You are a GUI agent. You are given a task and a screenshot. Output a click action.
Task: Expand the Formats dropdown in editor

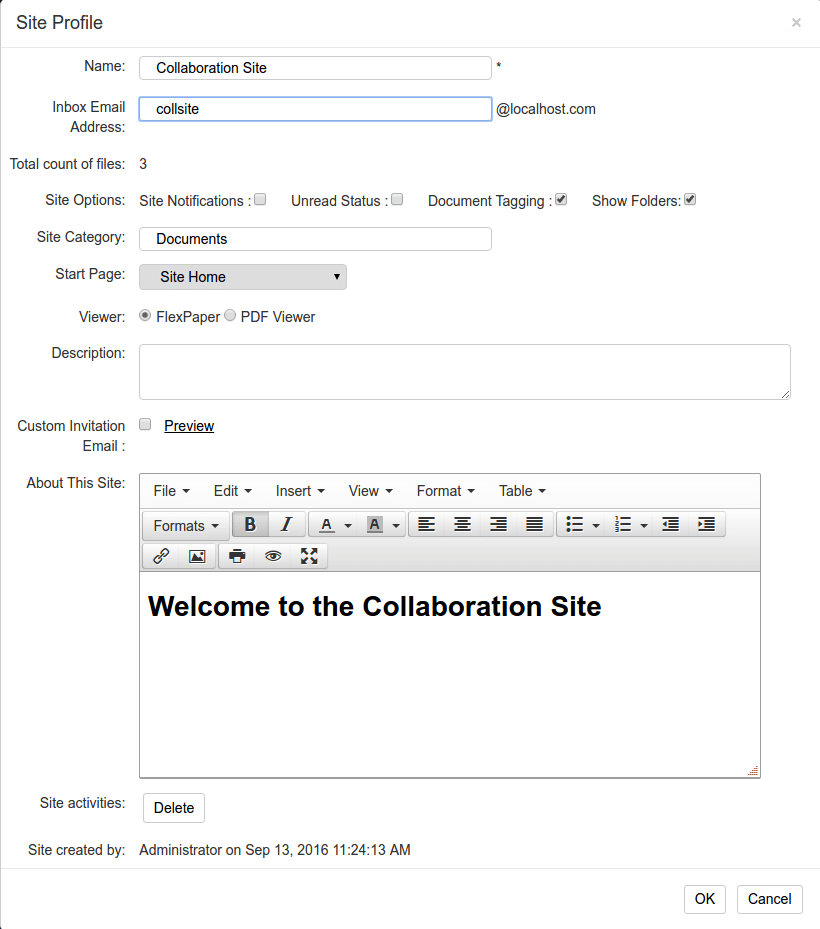click(x=186, y=526)
